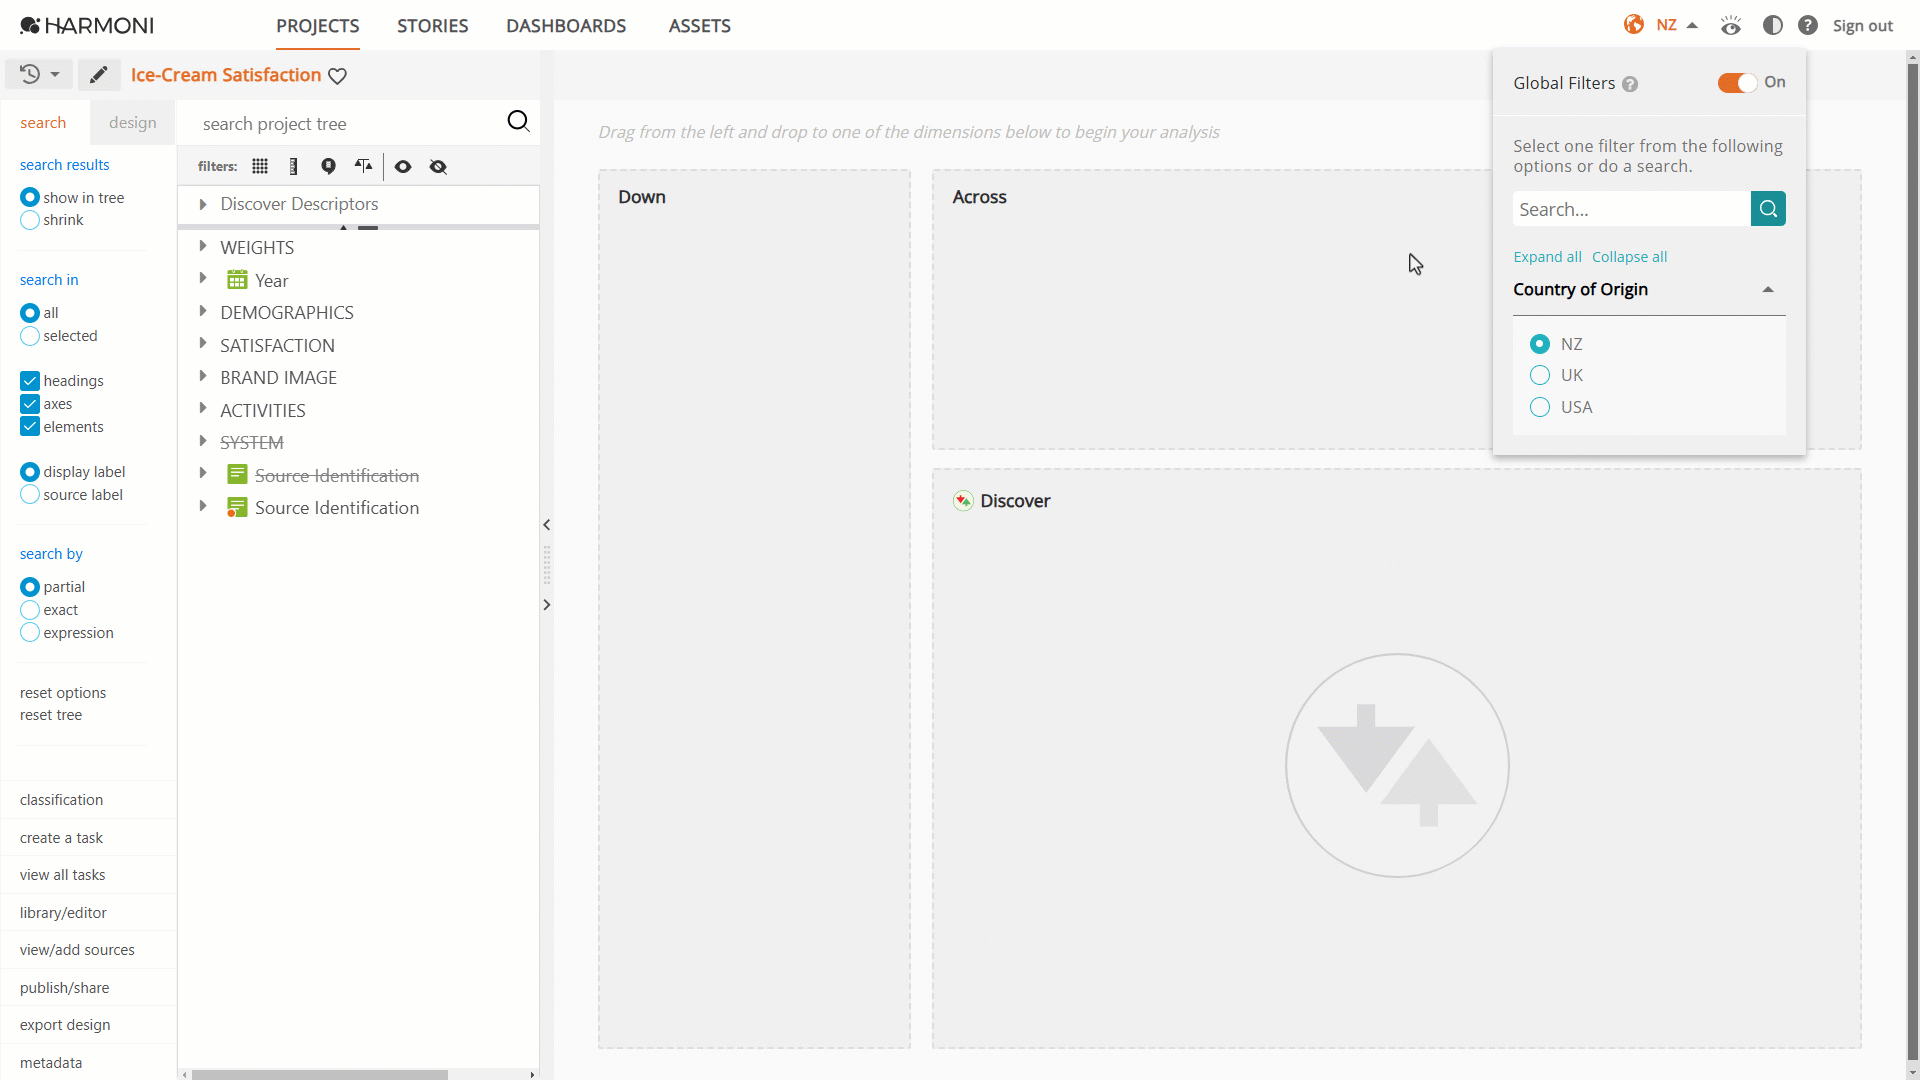
Task: Expand the SYSTEM tree node
Action: tap(203, 441)
